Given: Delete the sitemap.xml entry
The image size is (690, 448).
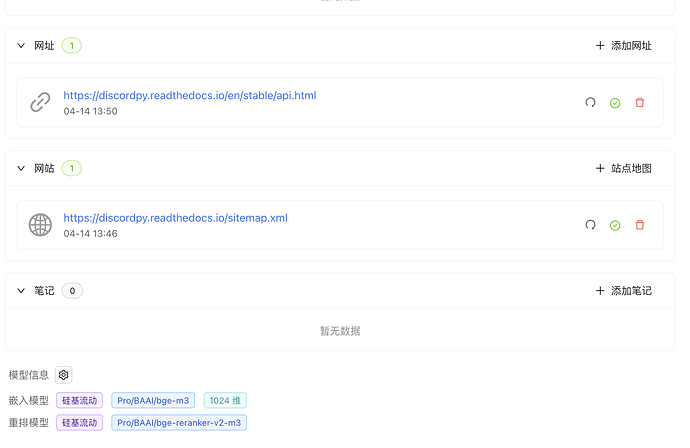Looking at the screenshot, I should [x=639, y=225].
